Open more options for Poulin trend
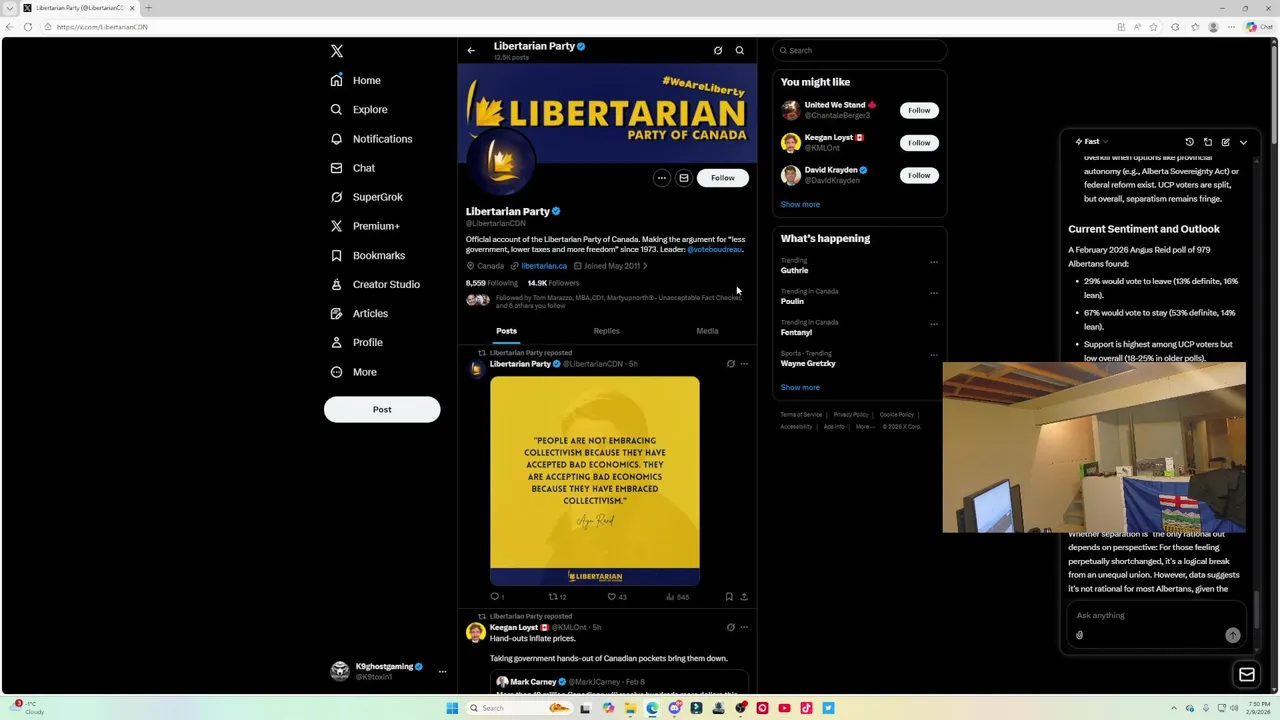The height and width of the screenshot is (720, 1280). click(x=934, y=293)
